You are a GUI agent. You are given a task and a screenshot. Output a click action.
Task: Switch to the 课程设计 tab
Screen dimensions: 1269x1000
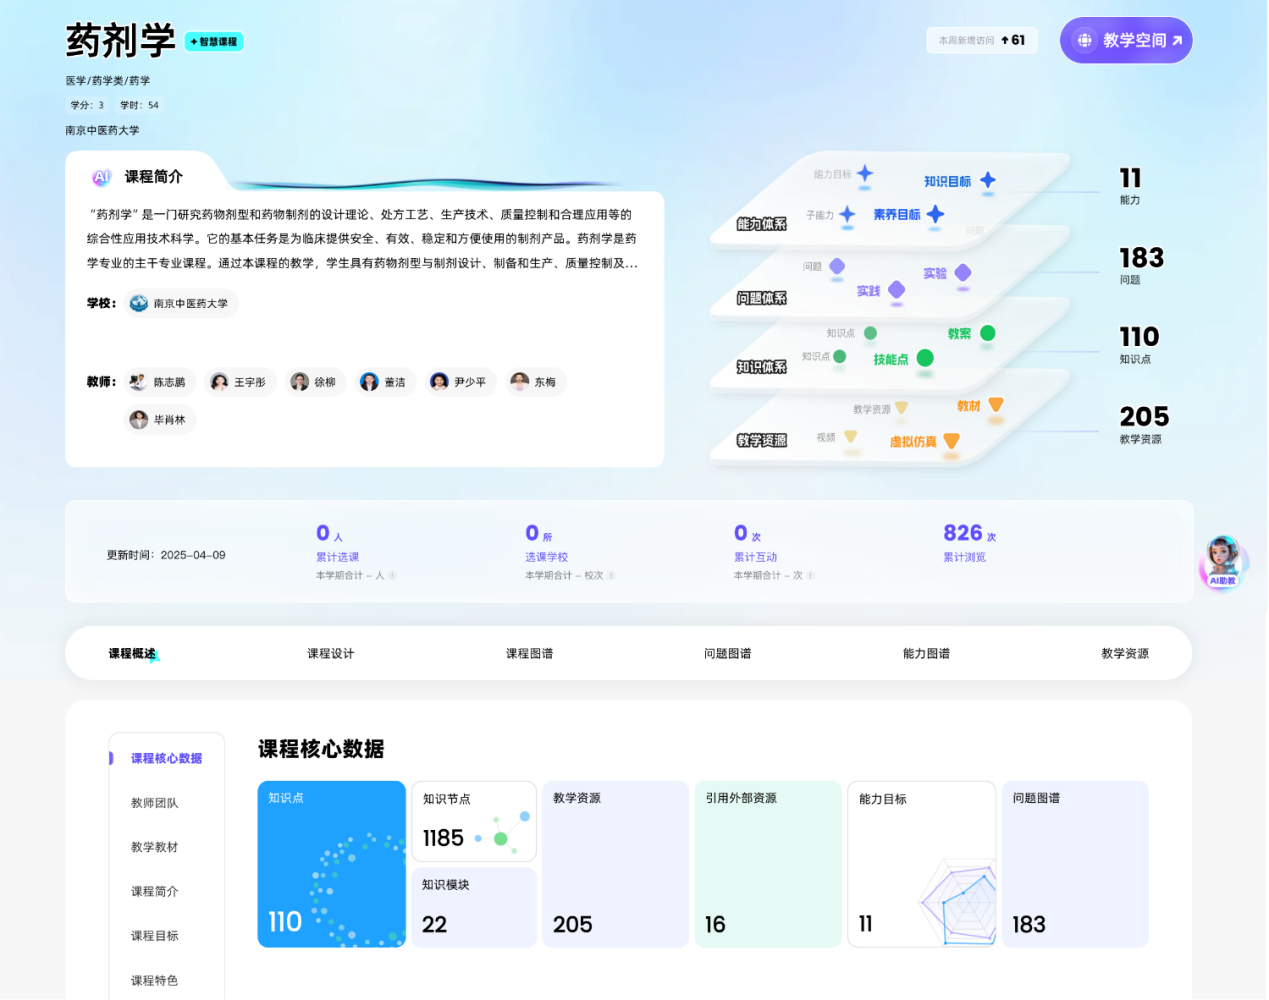(330, 654)
